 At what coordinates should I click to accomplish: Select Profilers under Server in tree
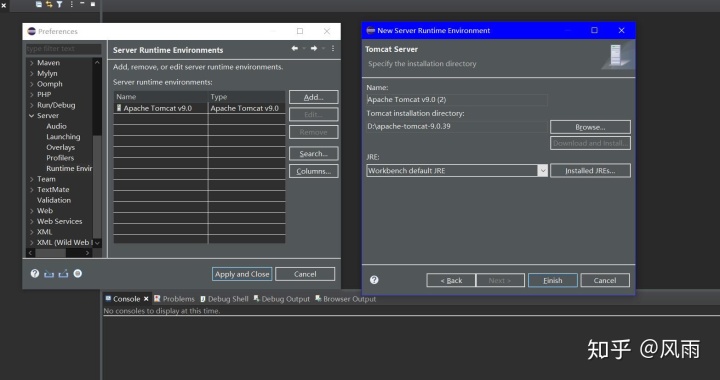click(60, 158)
